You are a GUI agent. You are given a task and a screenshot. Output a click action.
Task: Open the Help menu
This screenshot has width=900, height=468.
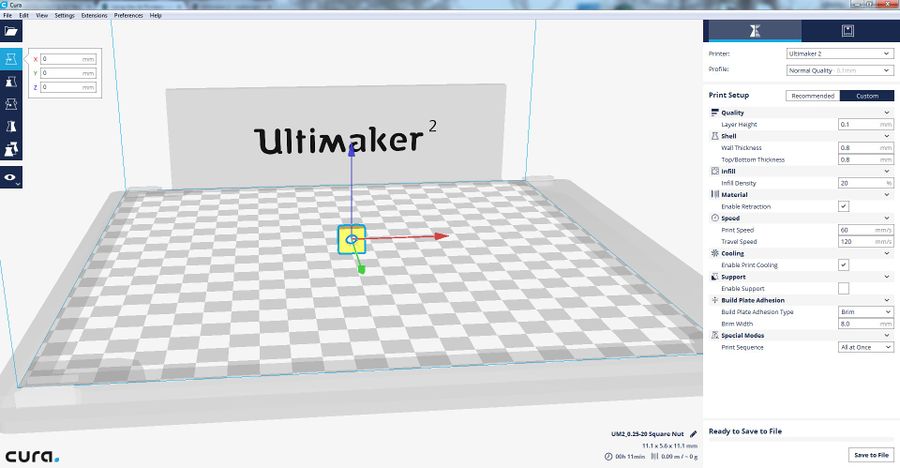coord(156,16)
